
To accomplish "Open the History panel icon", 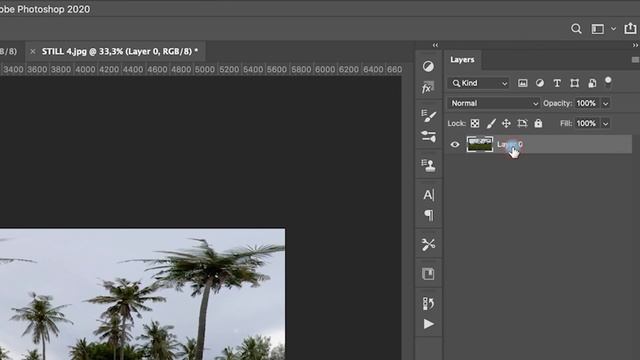I will tap(428, 303).
